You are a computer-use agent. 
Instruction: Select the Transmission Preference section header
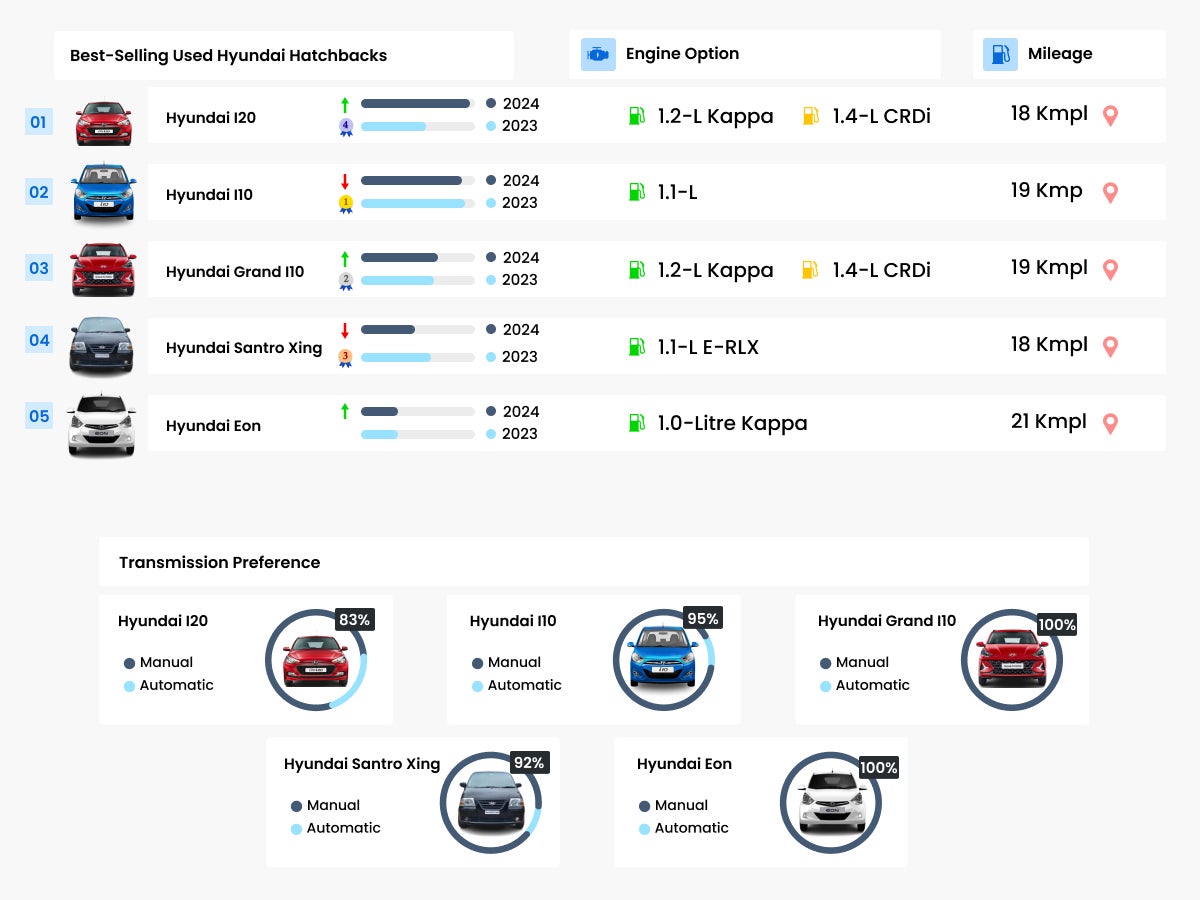tap(219, 562)
